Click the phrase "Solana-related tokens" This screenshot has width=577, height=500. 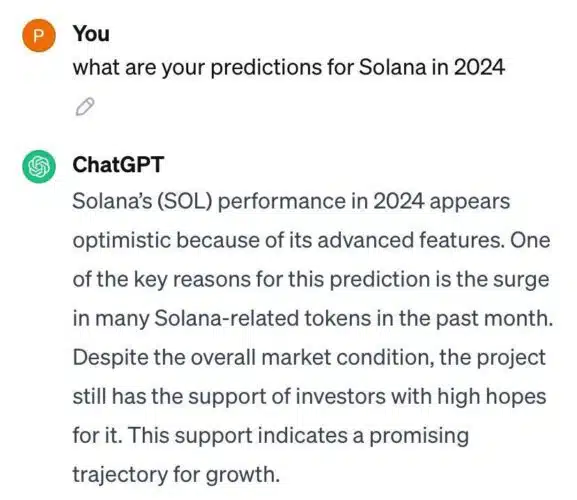tap(263, 318)
